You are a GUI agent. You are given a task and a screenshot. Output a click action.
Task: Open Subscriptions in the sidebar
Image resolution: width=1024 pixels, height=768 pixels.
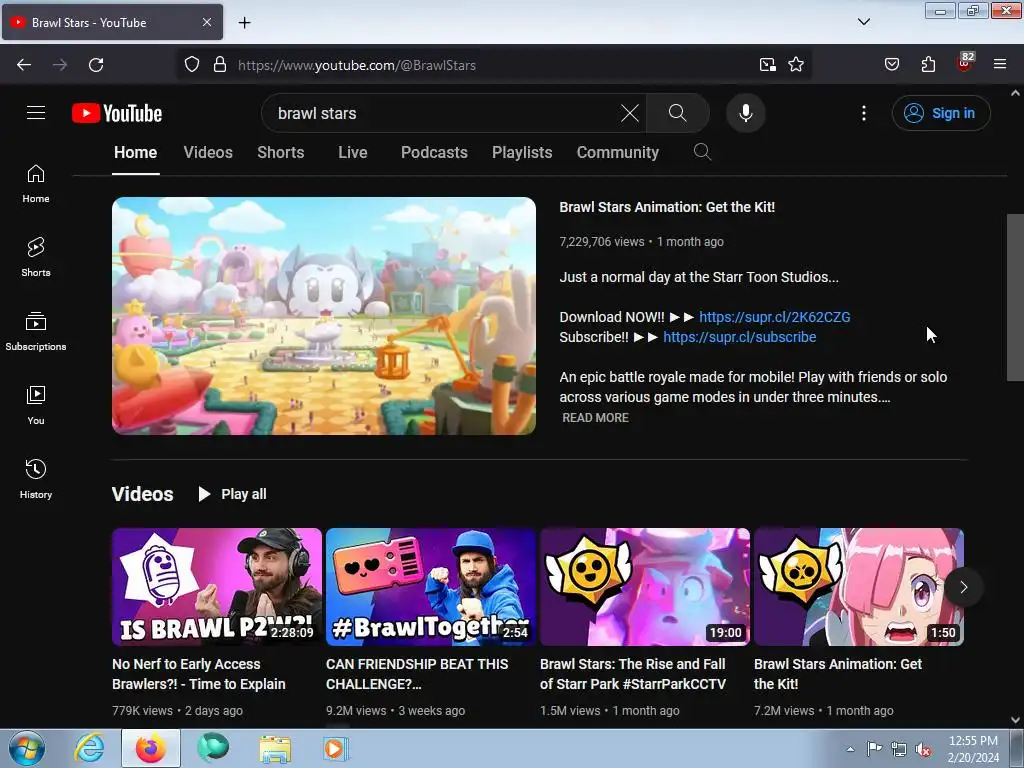36,331
